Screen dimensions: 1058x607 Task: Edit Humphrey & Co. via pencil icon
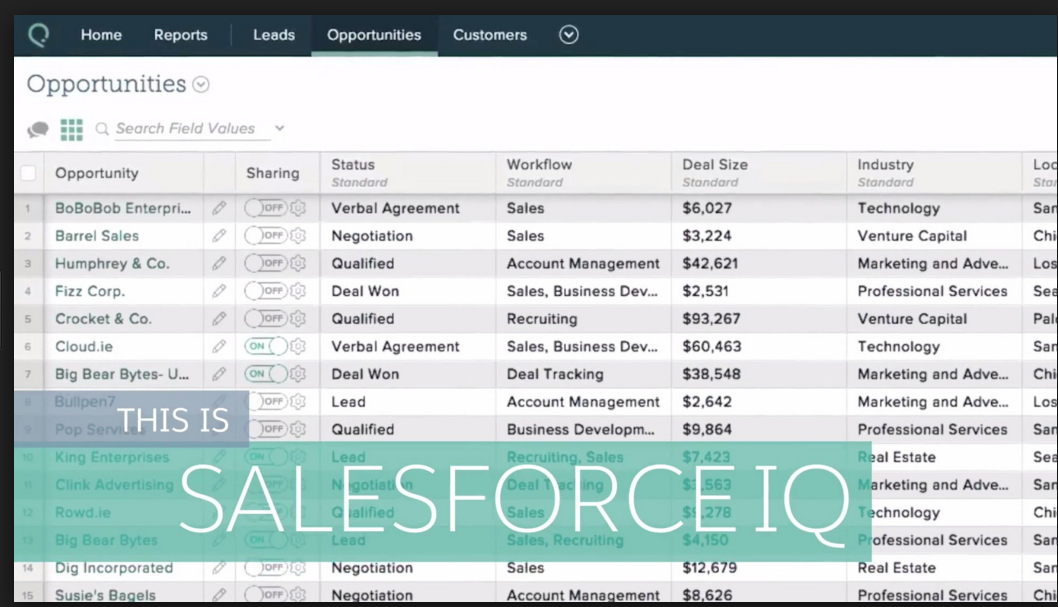coord(219,263)
